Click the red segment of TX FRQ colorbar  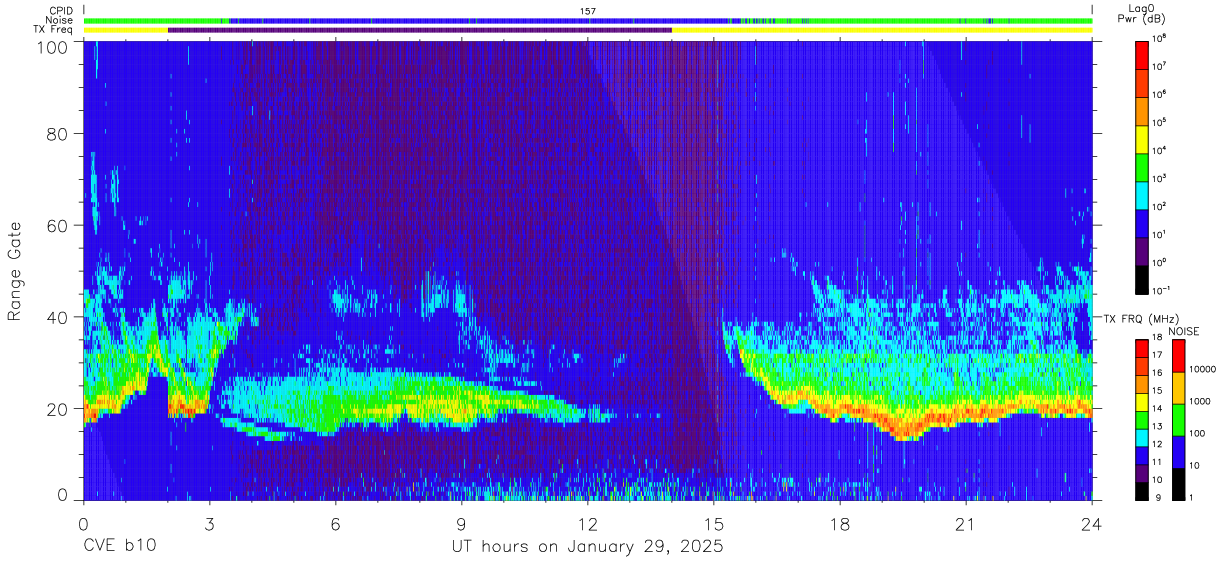pyautogui.click(x=1142, y=349)
